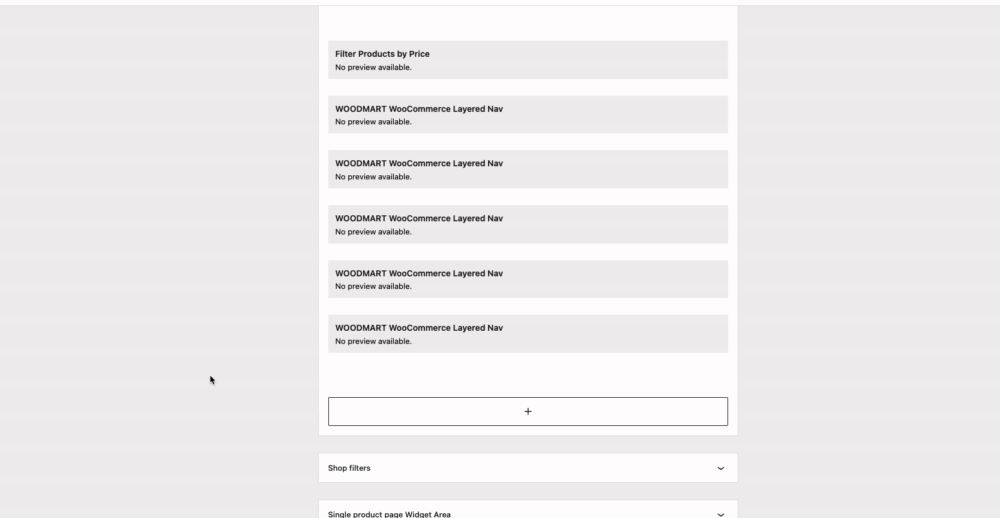Expand the Shop filters chevron arrow
Viewport: 1000px width, 518px height.
[721, 468]
